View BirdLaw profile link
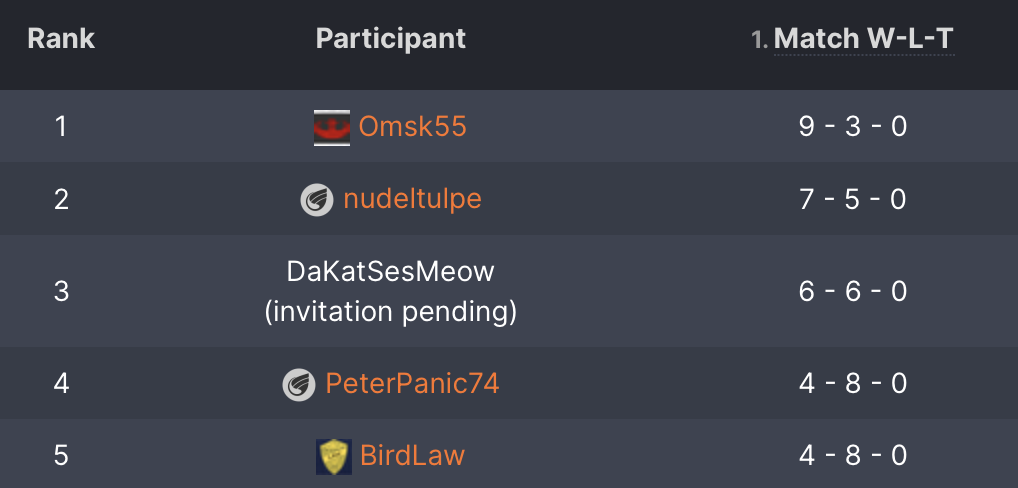The width and height of the screenshot is (1018, 488). [412, 456]
